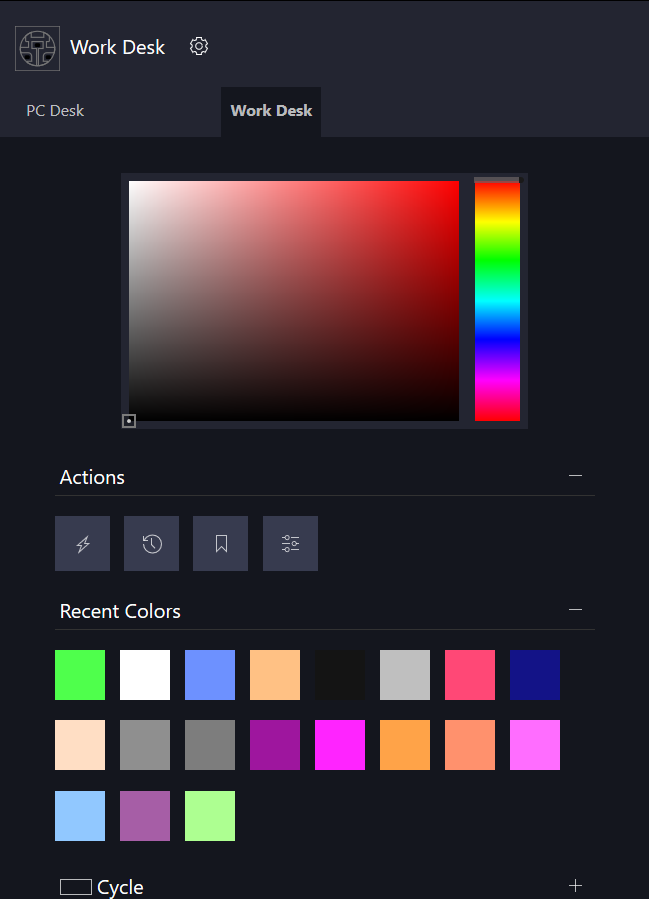The height and width of the screenshot is (899, 649).
Task: Click the bookmark action button
Action: click(x=221, y=544)
